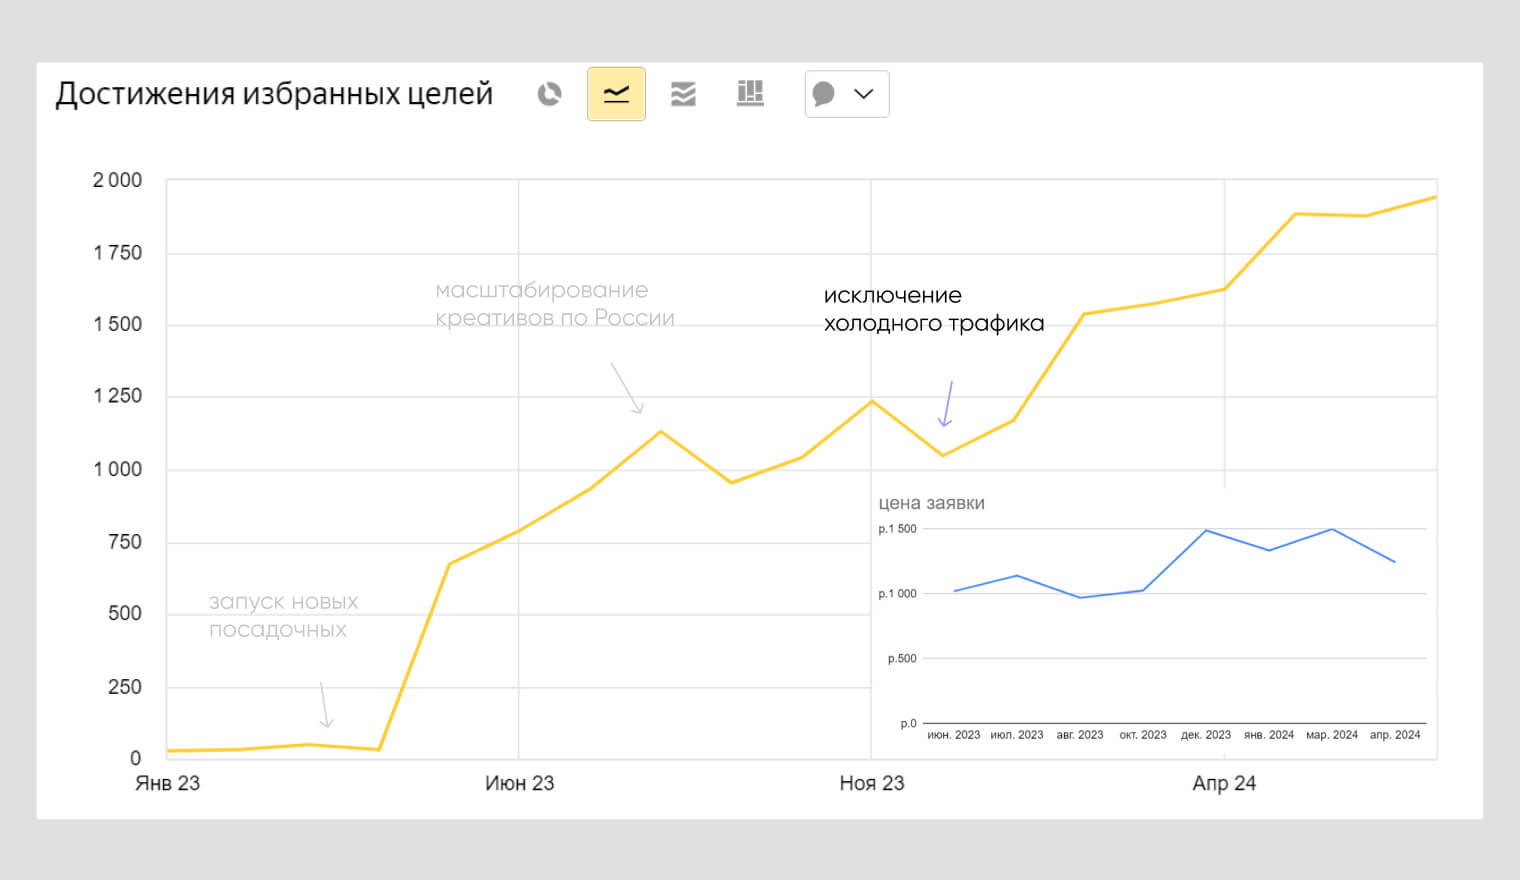The image size is (1520, 880).
Task: Switch to stacked area chart view
Action: point(683,94)
